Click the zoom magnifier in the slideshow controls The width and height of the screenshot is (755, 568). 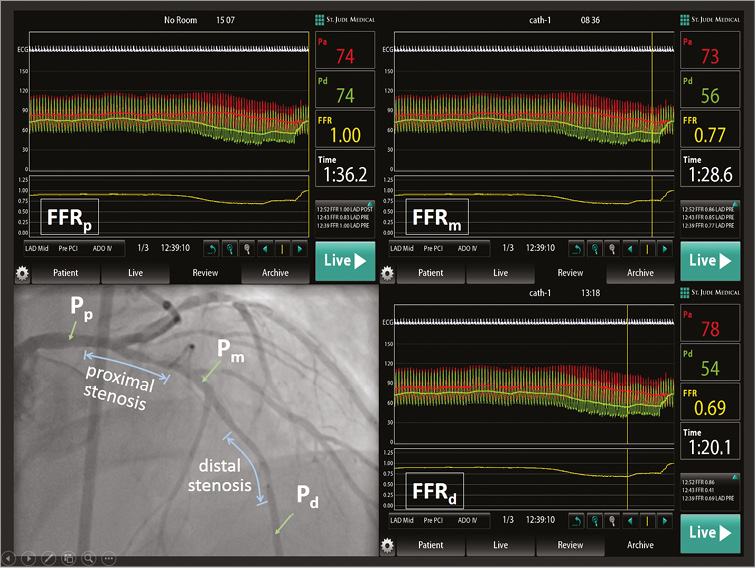[x=89, y=557]
